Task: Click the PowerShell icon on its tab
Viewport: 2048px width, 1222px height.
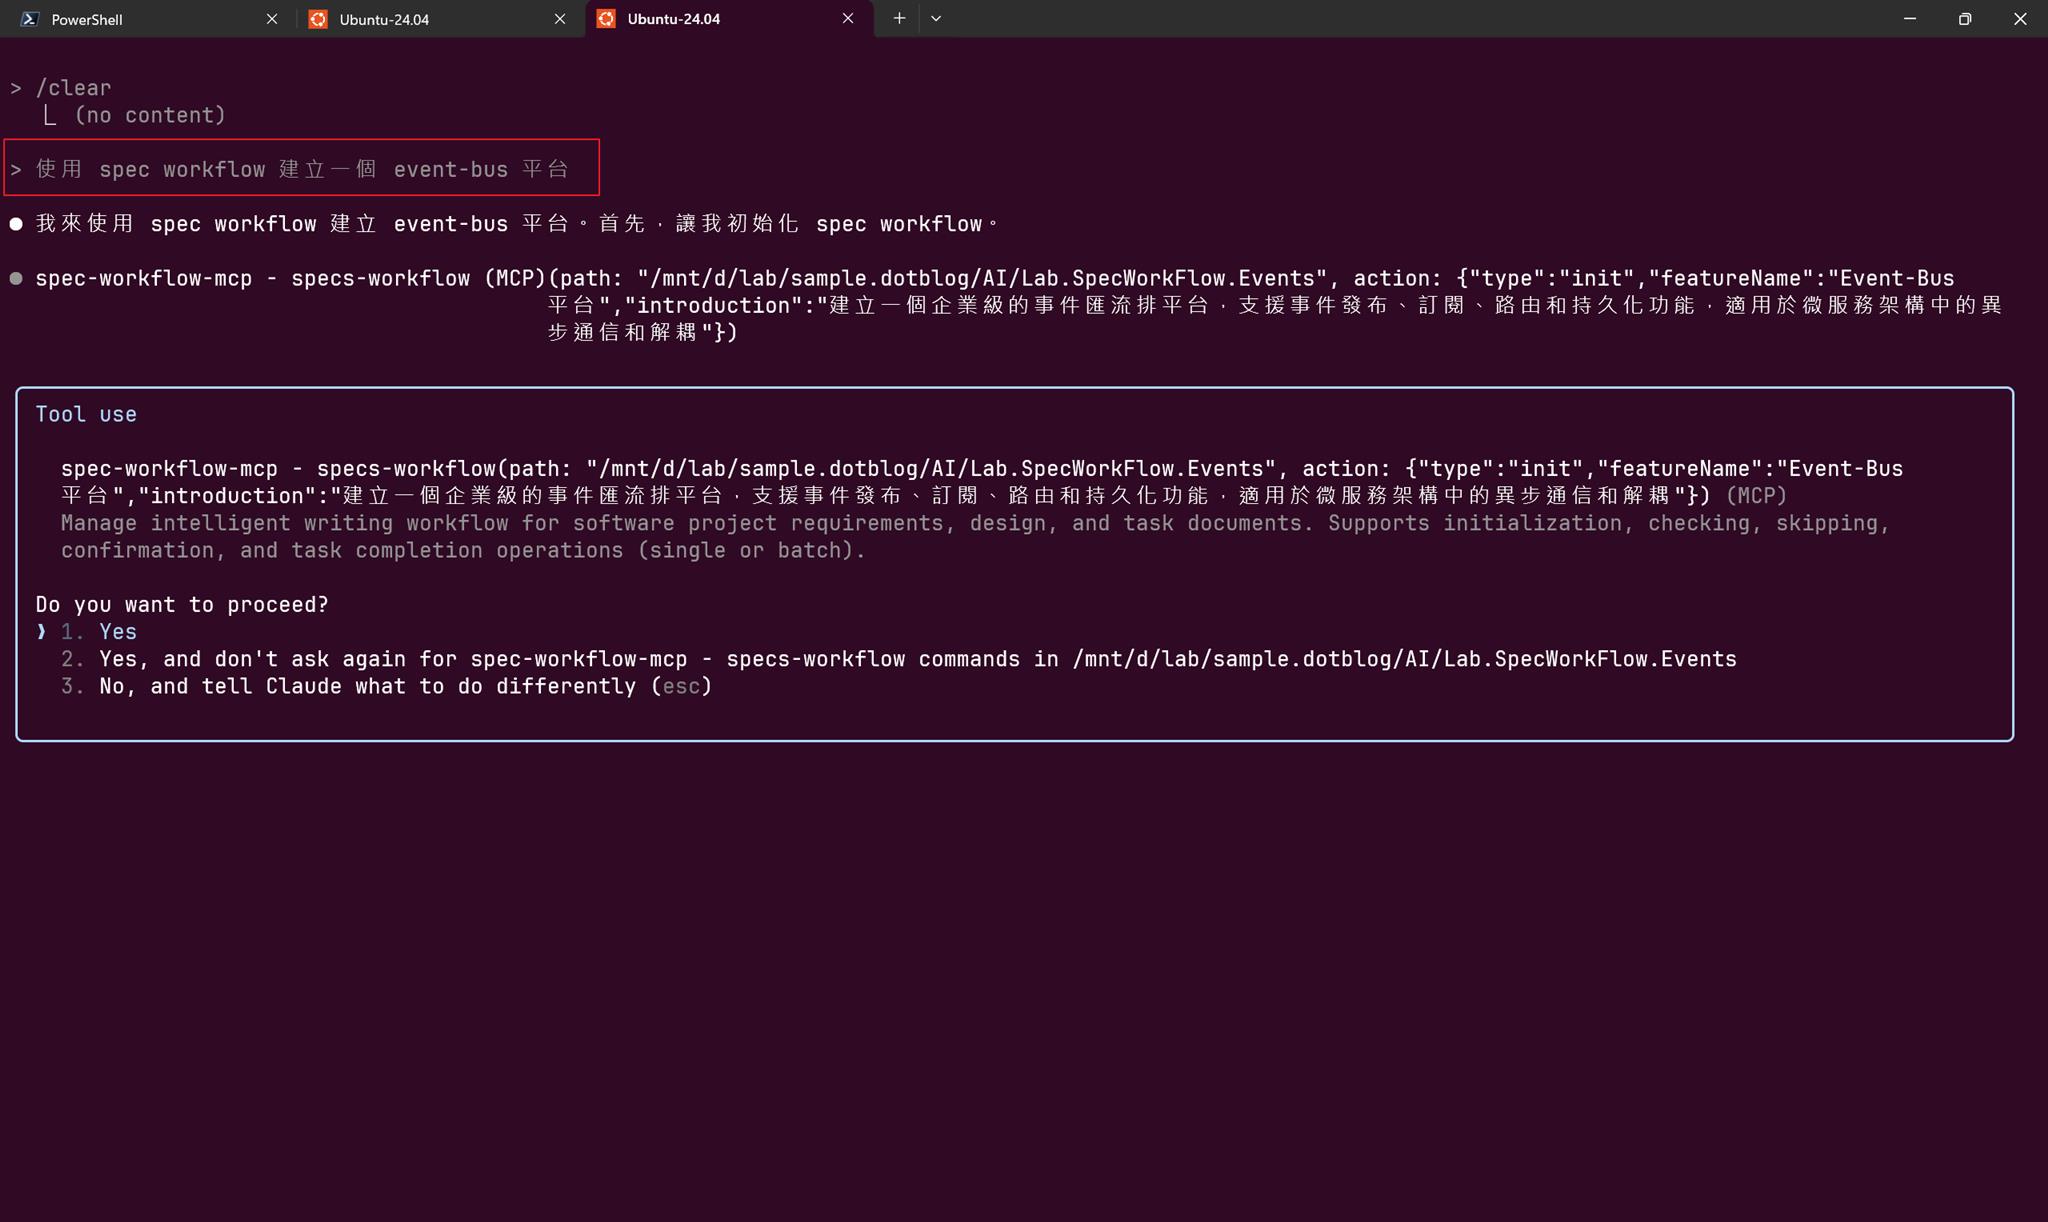Action: (29, 19)
